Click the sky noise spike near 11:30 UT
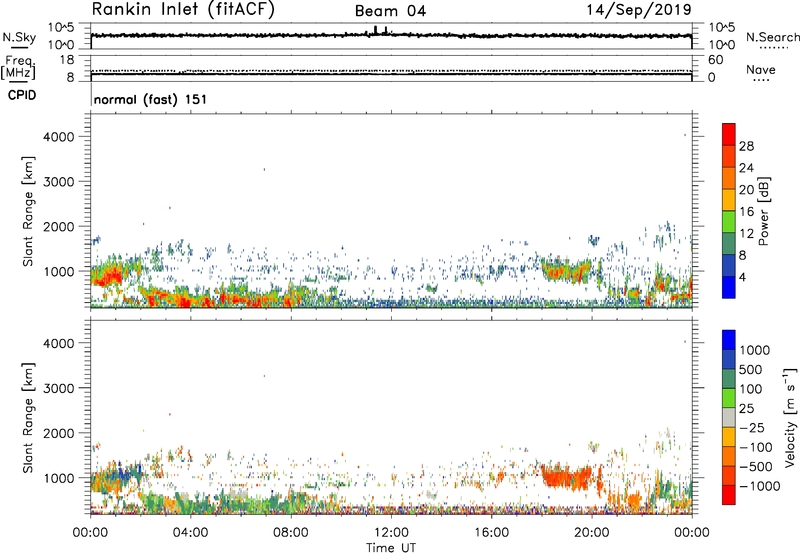 click(x=376, y=30)
